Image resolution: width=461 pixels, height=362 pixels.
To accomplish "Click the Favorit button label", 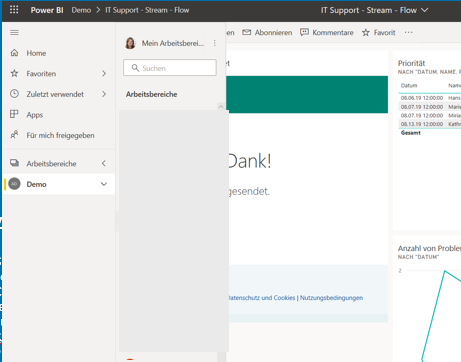I will (x=384, y=32).
